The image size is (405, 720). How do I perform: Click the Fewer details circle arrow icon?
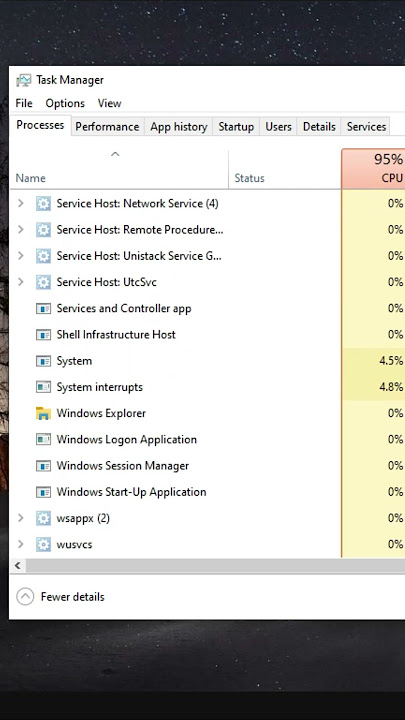25,597
